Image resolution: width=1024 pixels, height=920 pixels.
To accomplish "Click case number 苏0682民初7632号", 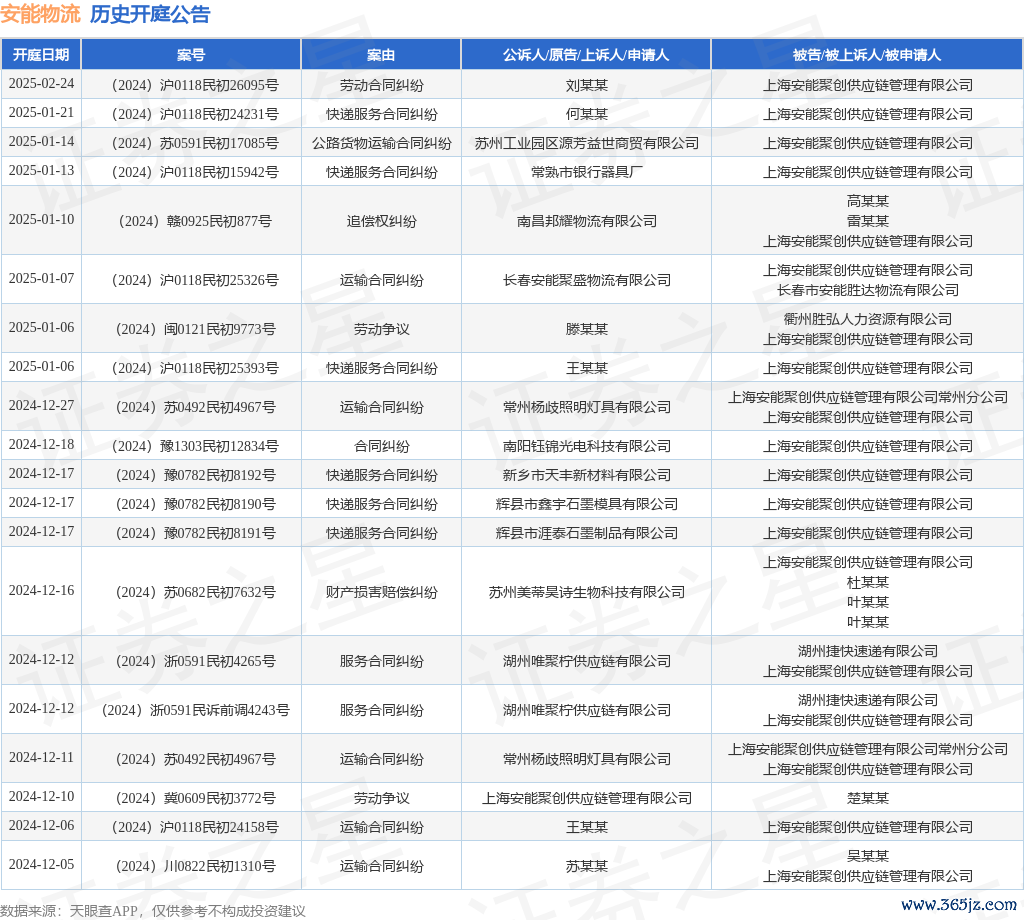I will pyautogui.click(x=195, y=592).
